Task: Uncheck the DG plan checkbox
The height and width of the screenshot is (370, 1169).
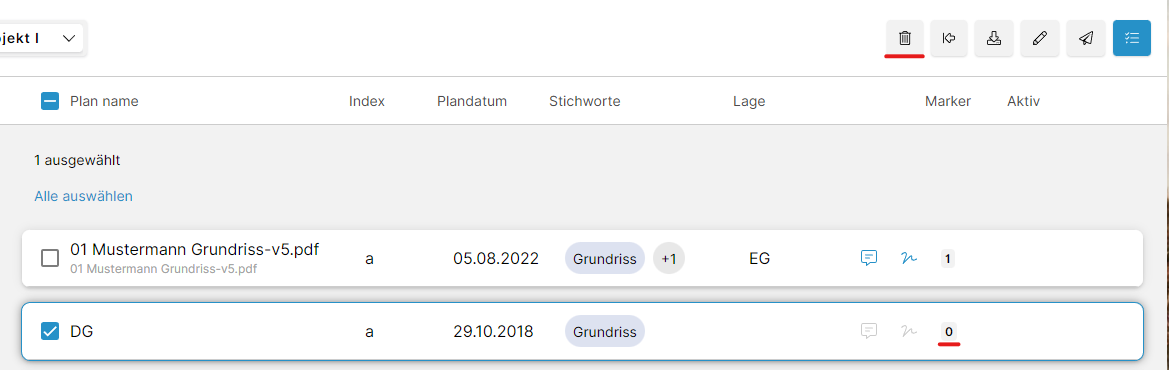Action: coord(50,330)
